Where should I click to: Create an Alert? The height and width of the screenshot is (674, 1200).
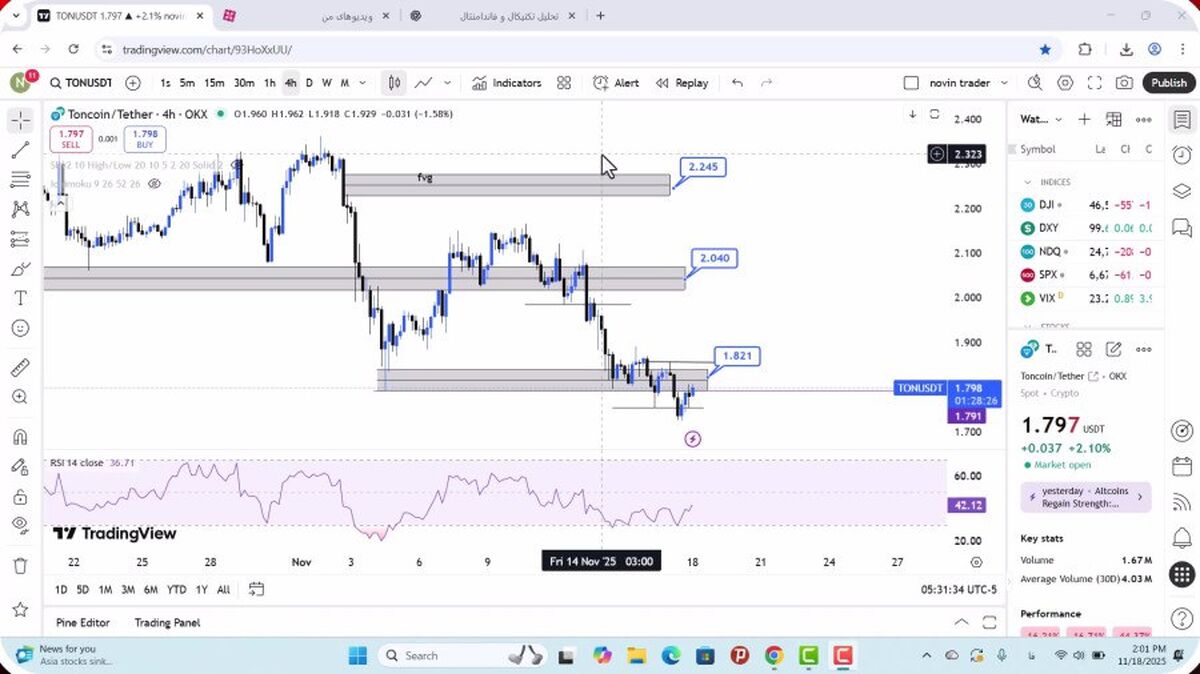click(616, 83)
